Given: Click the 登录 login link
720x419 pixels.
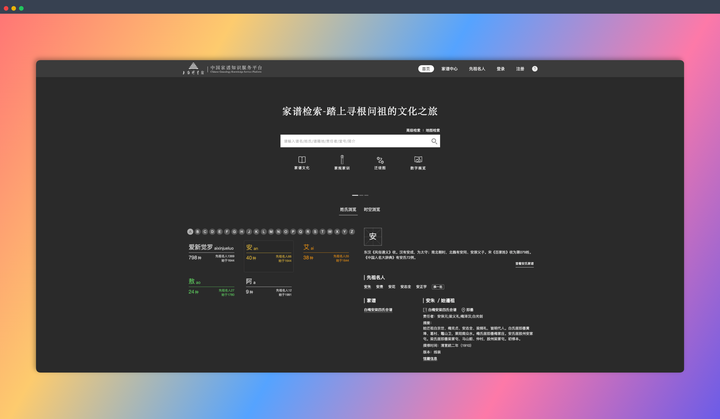Looking at the screenshot, I should tap(501, 69).
